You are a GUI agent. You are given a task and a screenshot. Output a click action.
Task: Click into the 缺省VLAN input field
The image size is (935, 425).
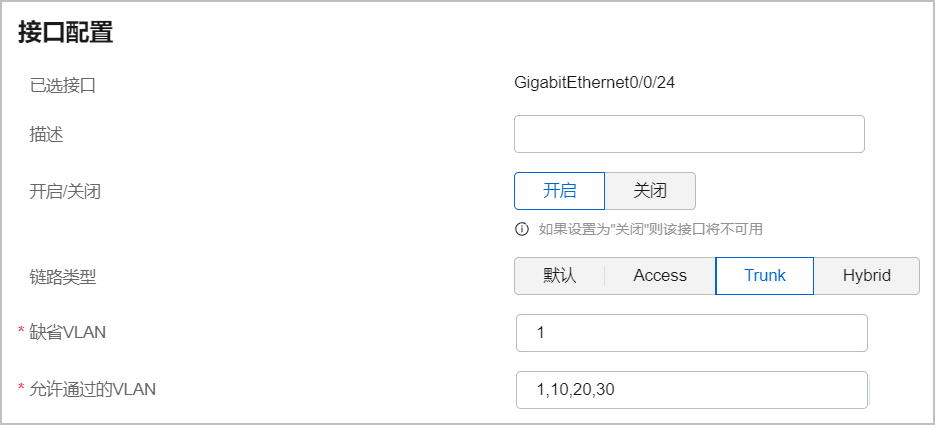tap(692, 333)
